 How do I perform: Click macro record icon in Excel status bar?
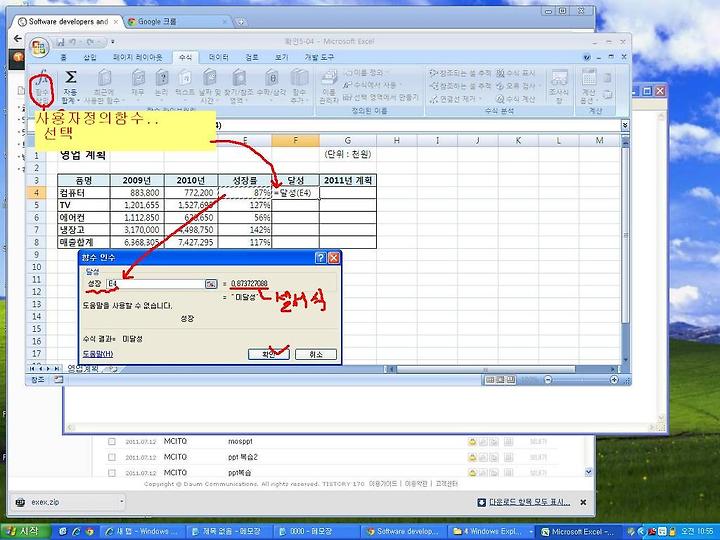tap(58, 380)
